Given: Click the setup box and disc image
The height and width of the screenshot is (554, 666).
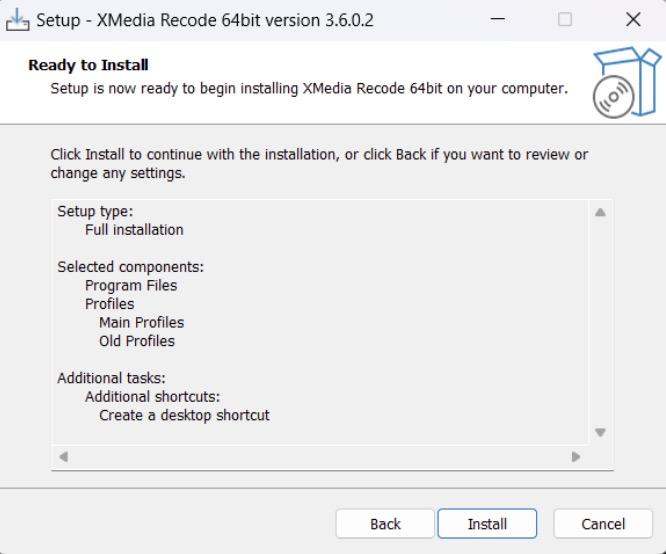Looking at the screenshot, I should (626, 82).
